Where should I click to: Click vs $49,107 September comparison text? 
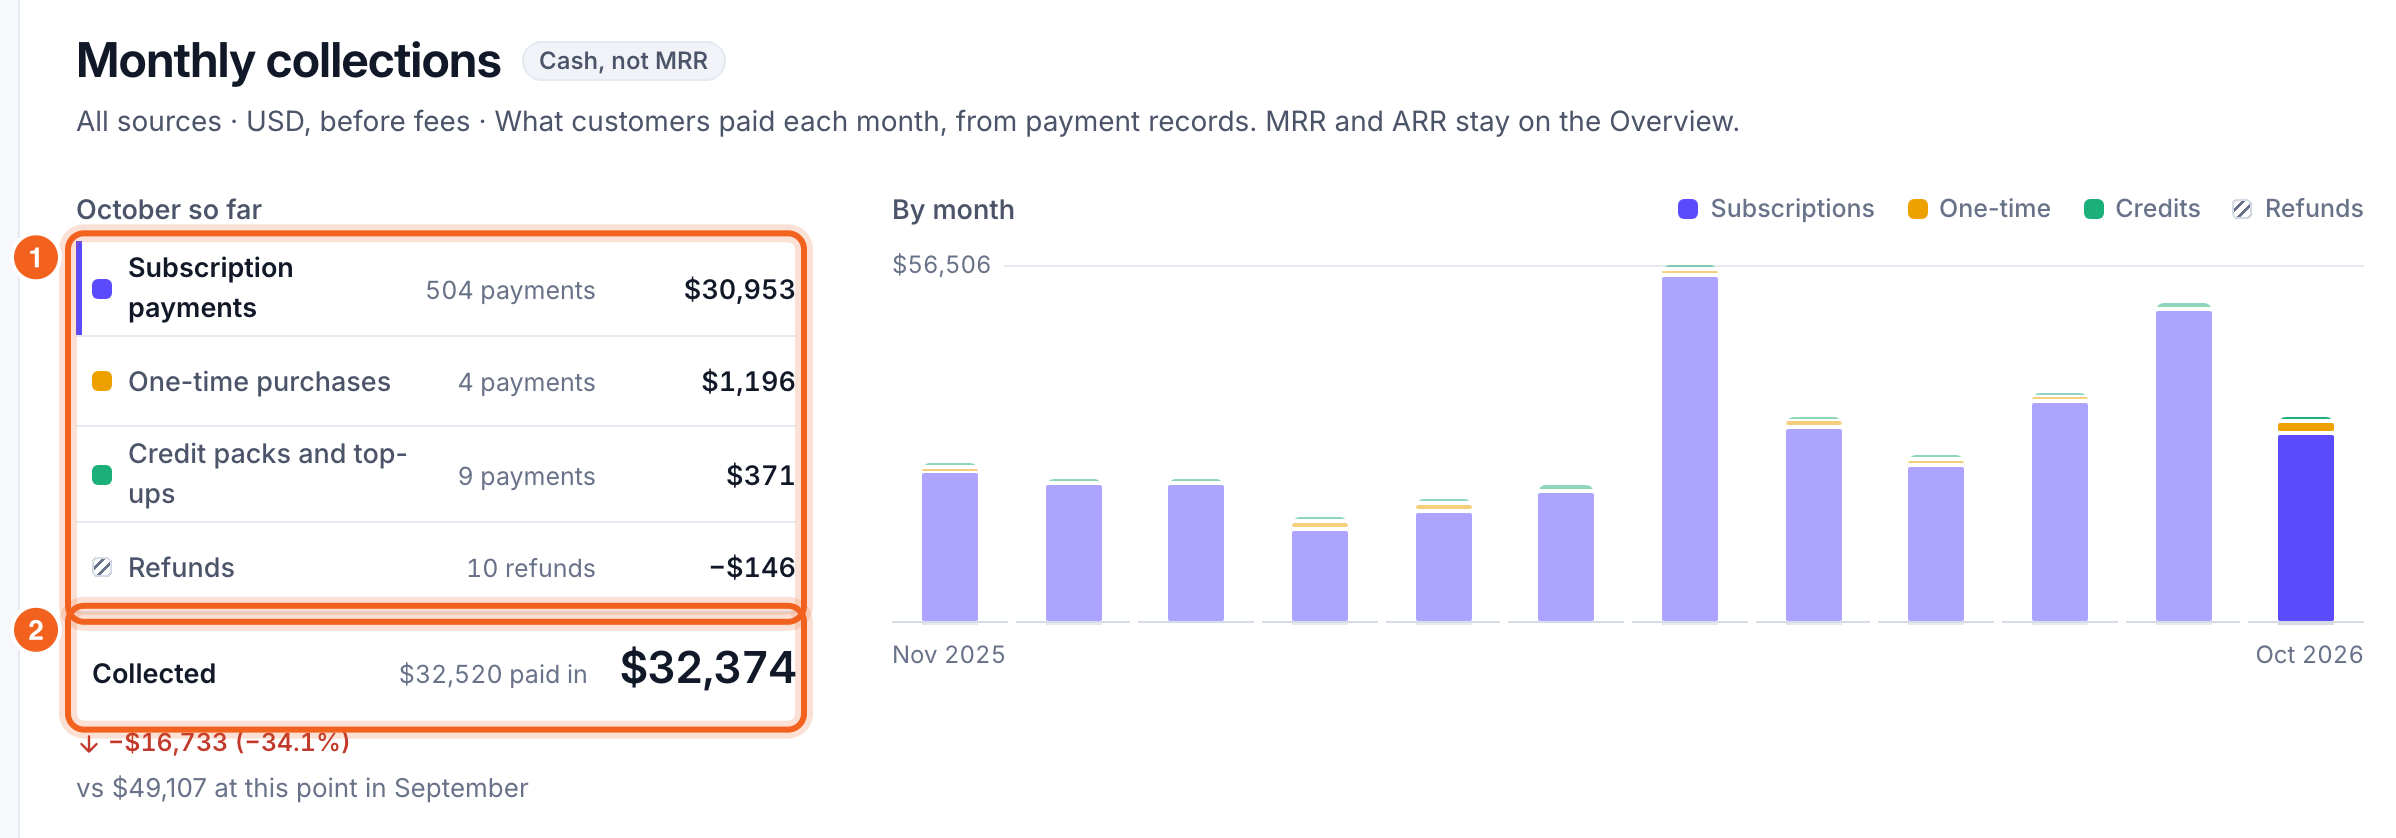[x=302, y=788]
